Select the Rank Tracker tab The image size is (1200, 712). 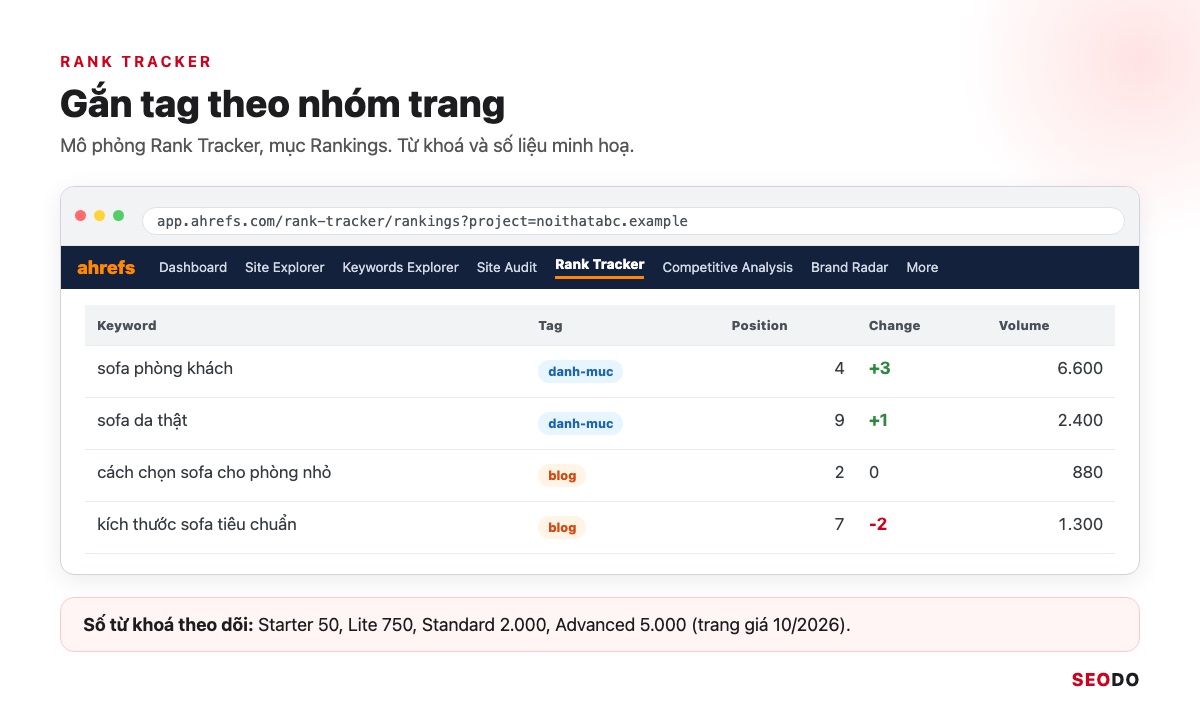(x=600, y=265)
